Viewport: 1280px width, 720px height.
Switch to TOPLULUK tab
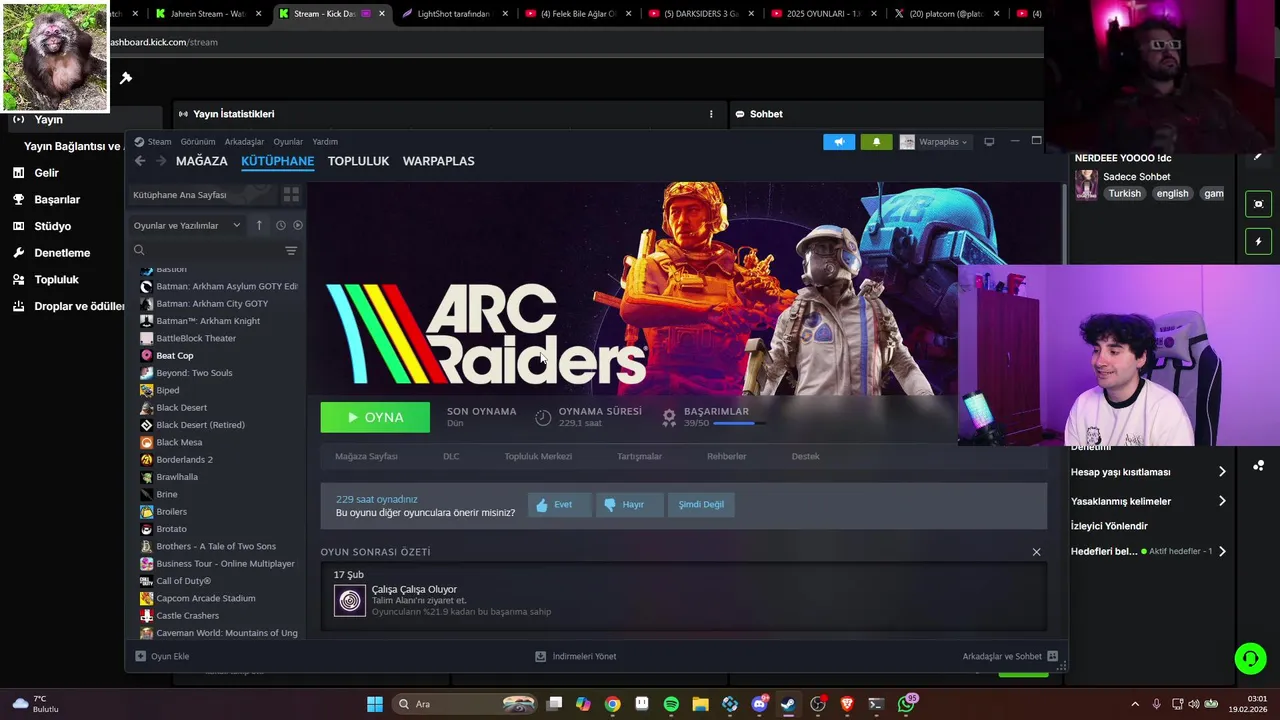point(358,161)
